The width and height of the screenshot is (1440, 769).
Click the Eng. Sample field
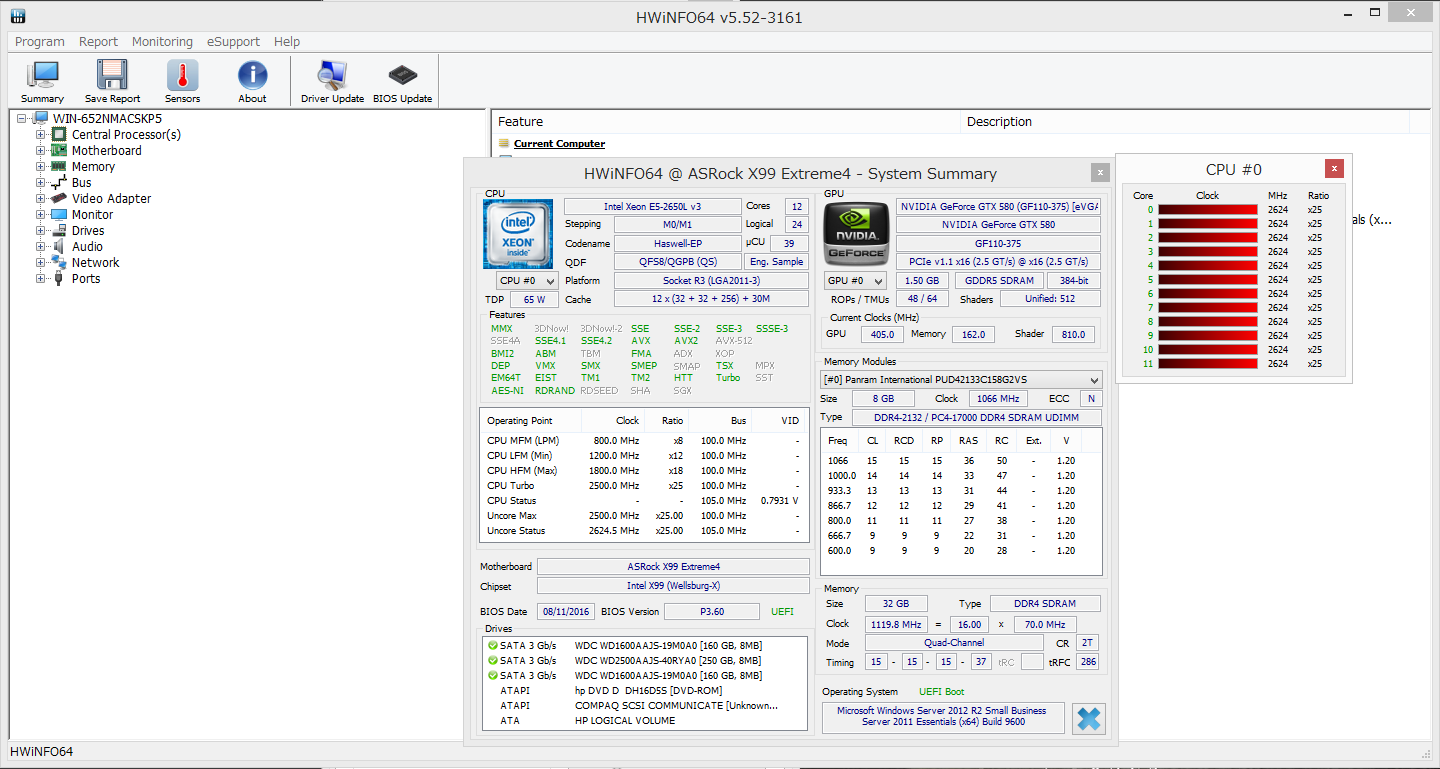click(x=776, y=262)
